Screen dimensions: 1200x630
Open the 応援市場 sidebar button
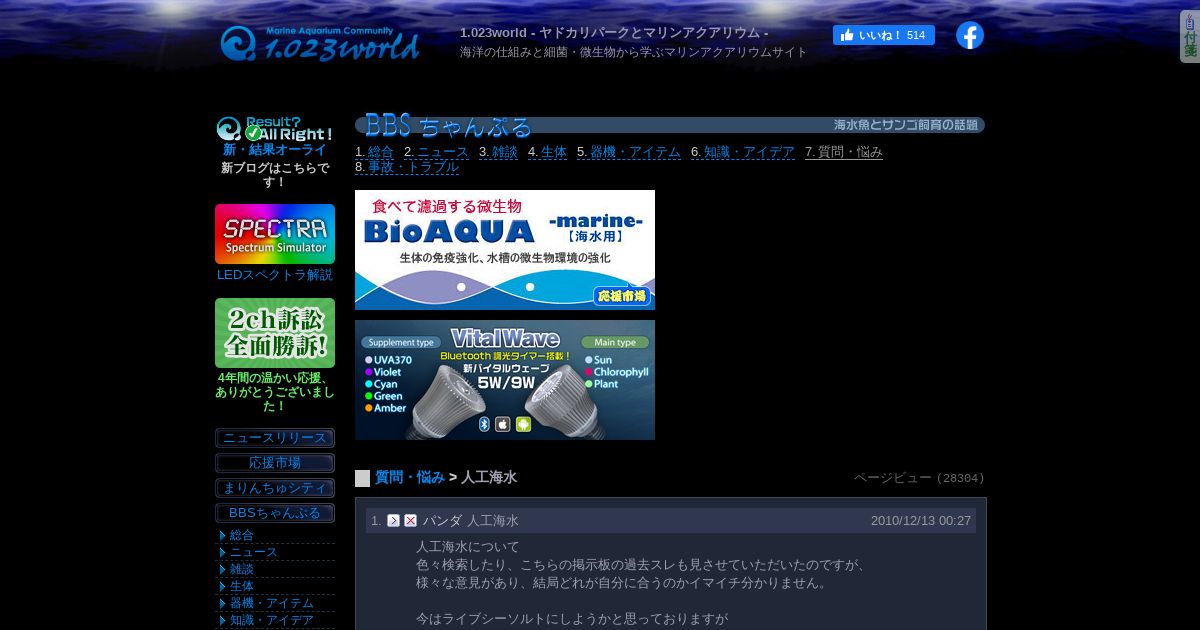click(275, 463)
